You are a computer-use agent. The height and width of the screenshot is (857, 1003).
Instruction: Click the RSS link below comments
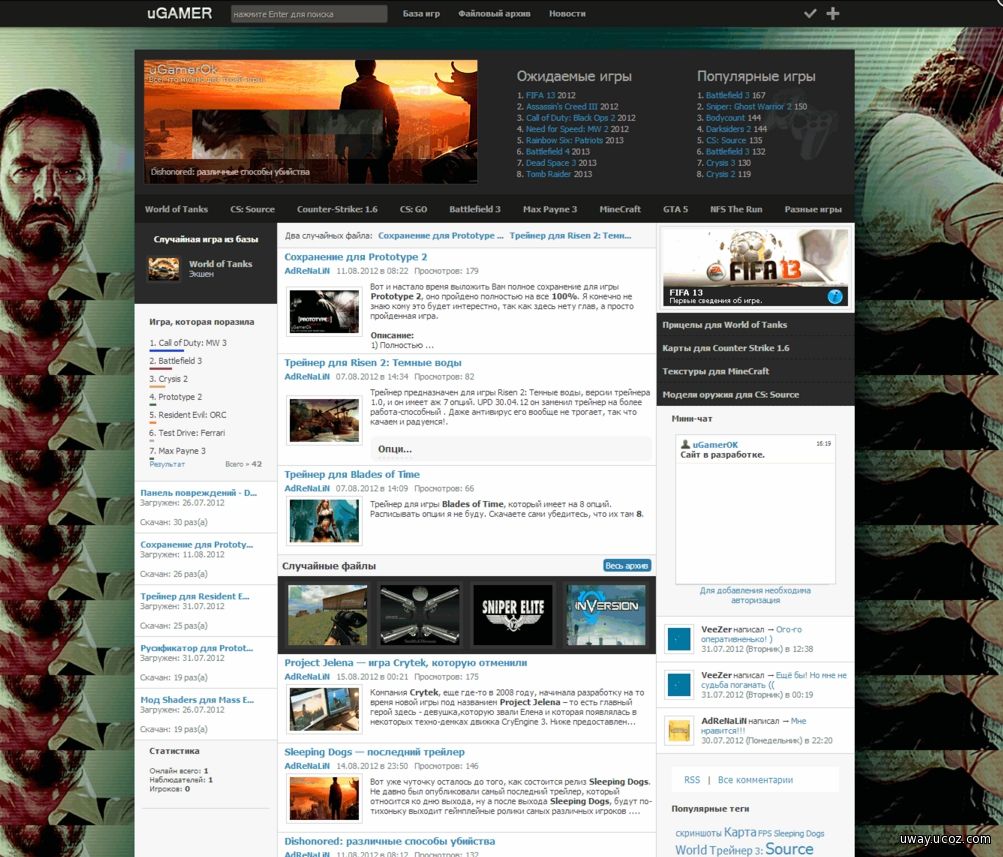coord(692,780)
